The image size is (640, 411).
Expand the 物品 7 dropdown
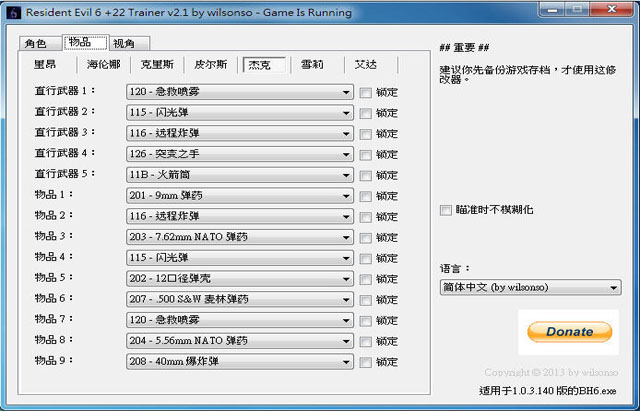coord(240,320)
